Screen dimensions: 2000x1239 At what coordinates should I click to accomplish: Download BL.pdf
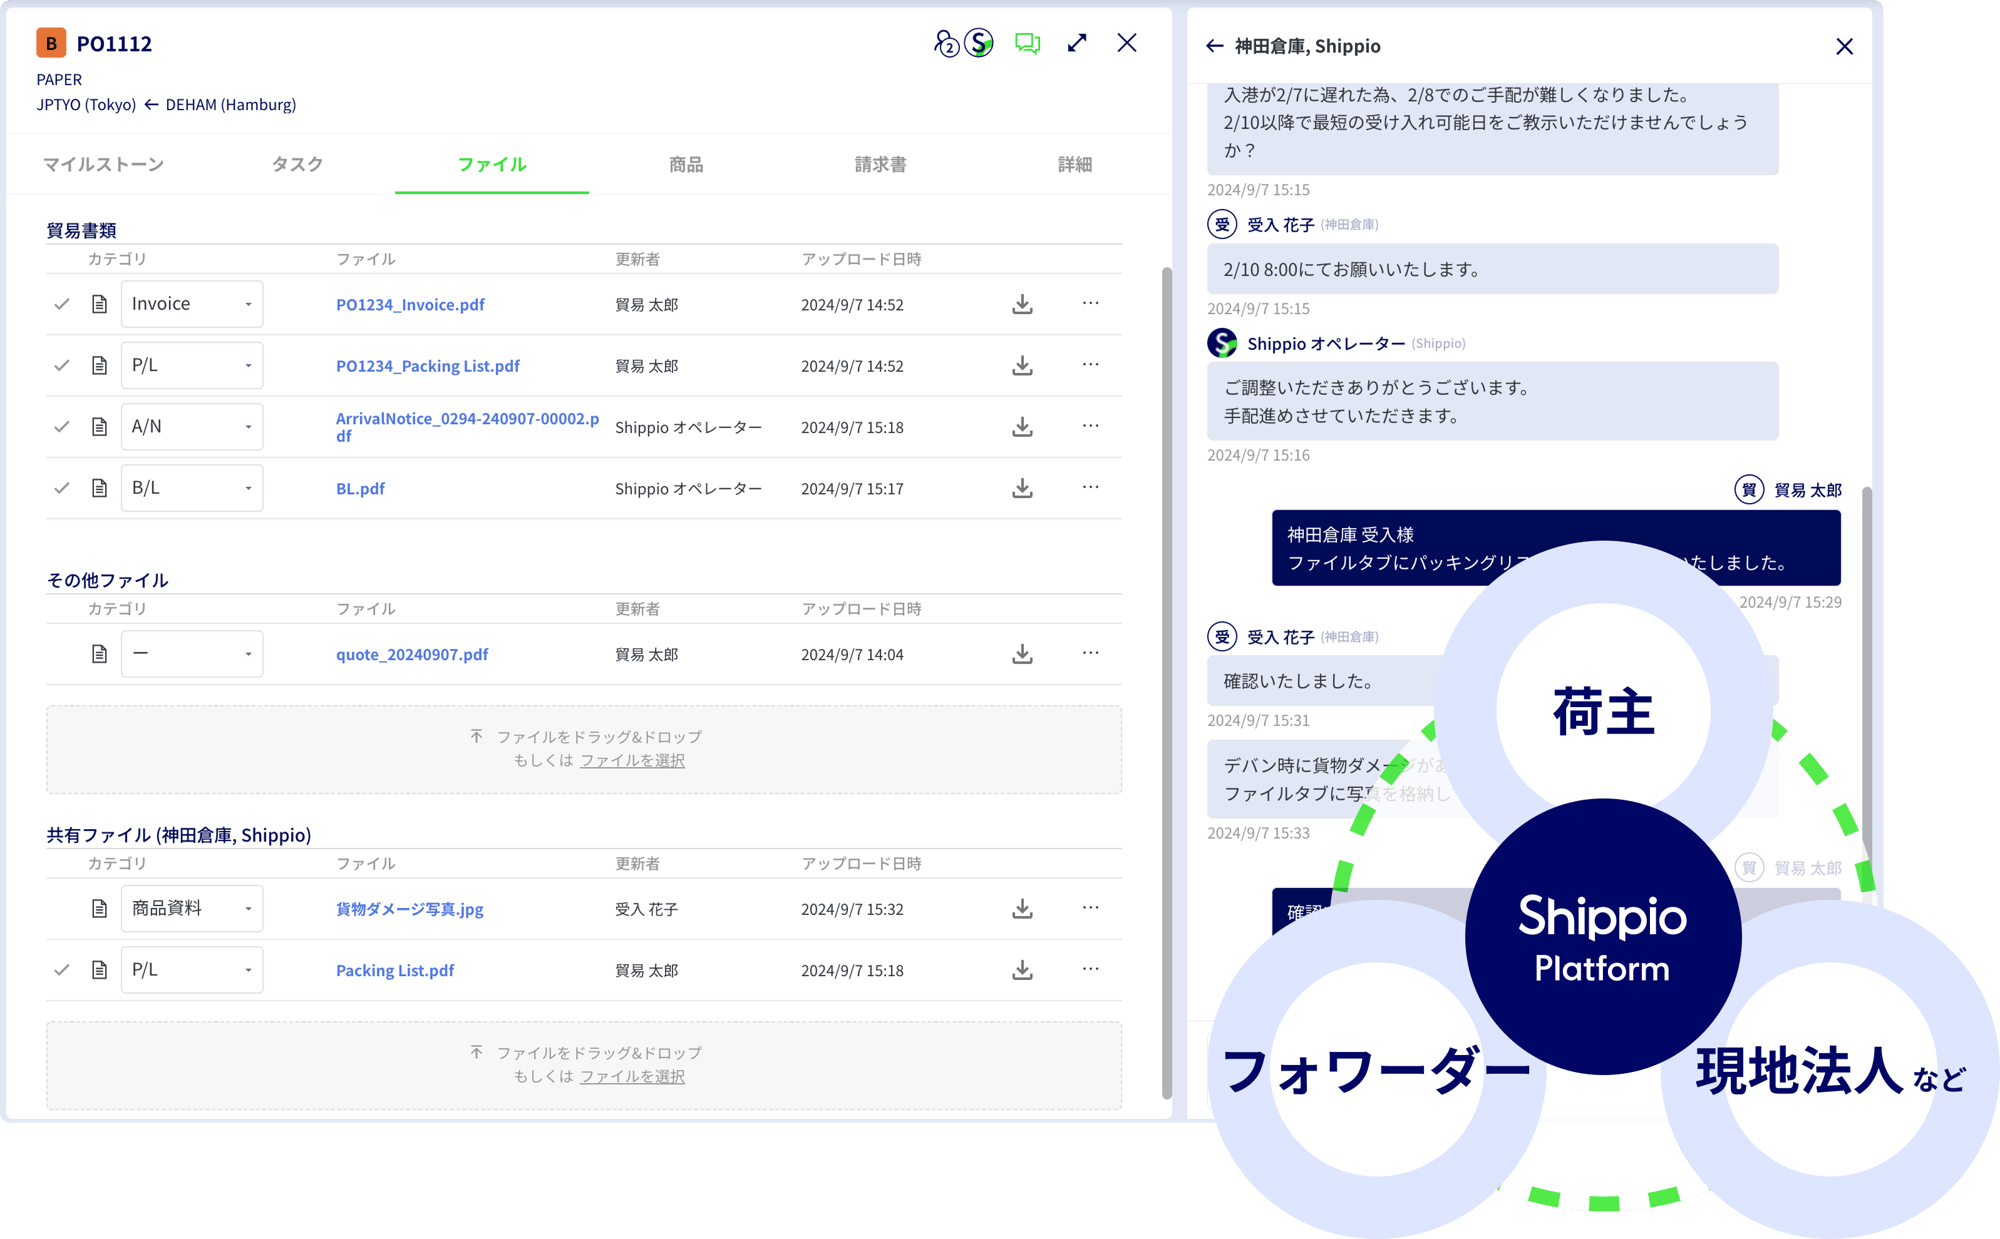[1022, 488]
